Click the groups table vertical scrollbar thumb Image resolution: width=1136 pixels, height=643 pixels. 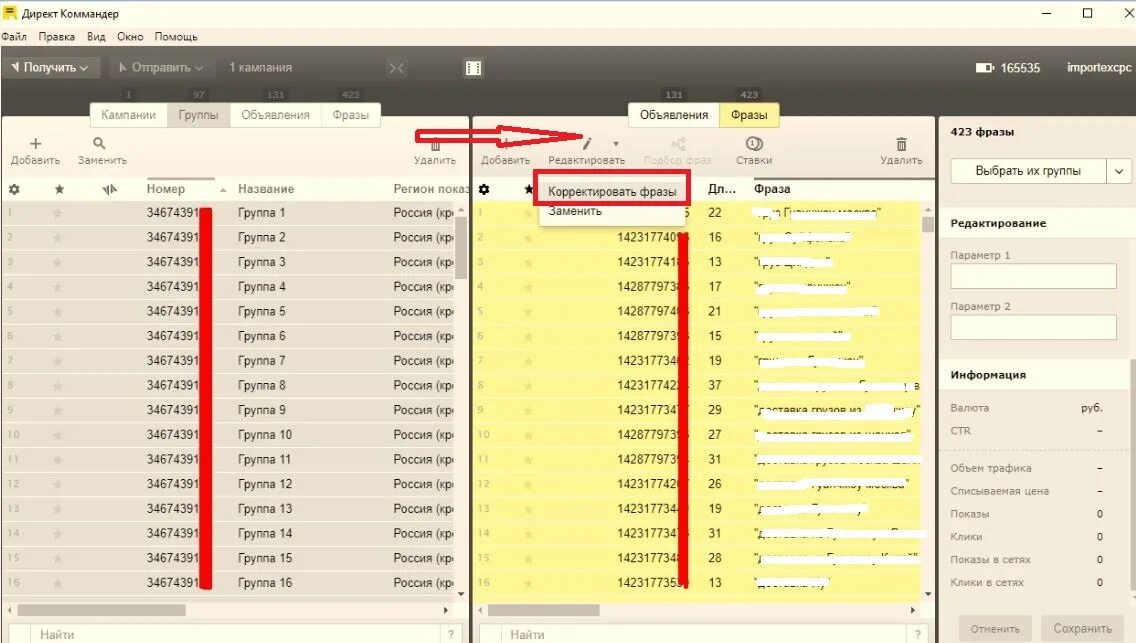(x=462, y=247)
